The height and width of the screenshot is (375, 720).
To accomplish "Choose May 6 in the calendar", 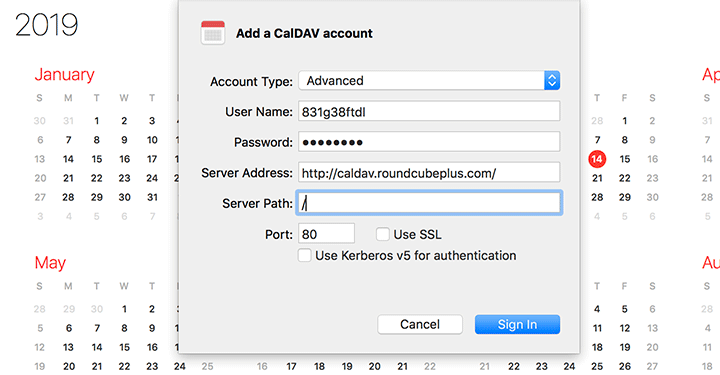I will (68, 328).
